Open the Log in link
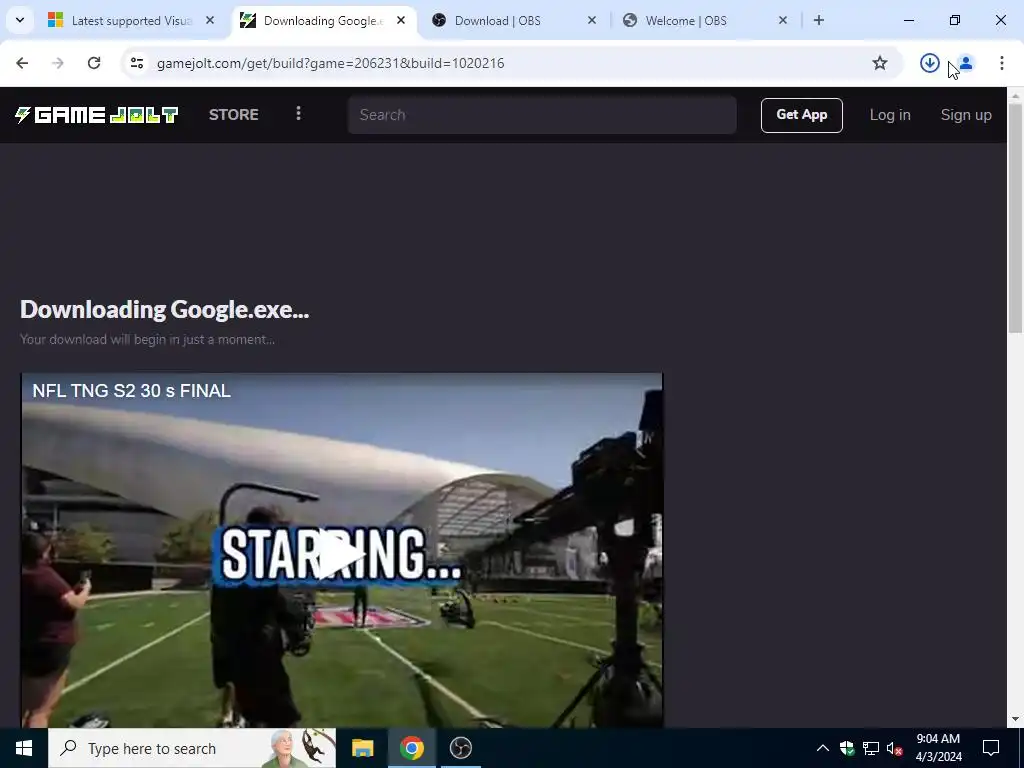This screenshot has height=768, width=1024. tap(889, 115)
